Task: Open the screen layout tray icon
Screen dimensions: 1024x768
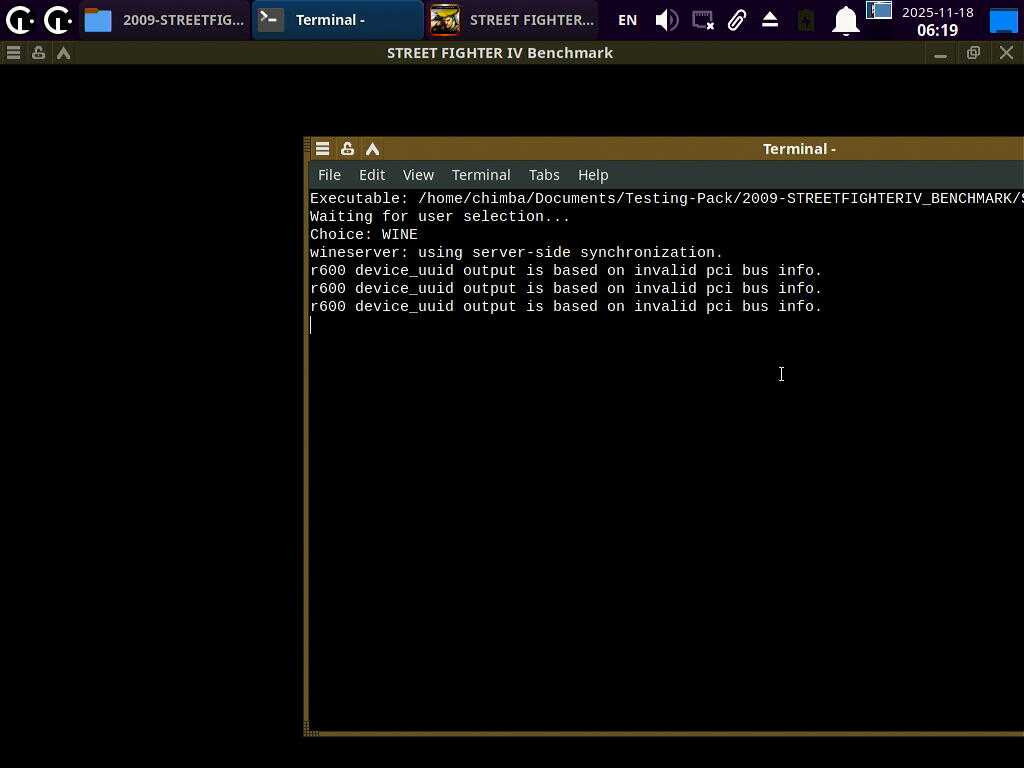Action: pyautogui.click(x=879, y=10)
